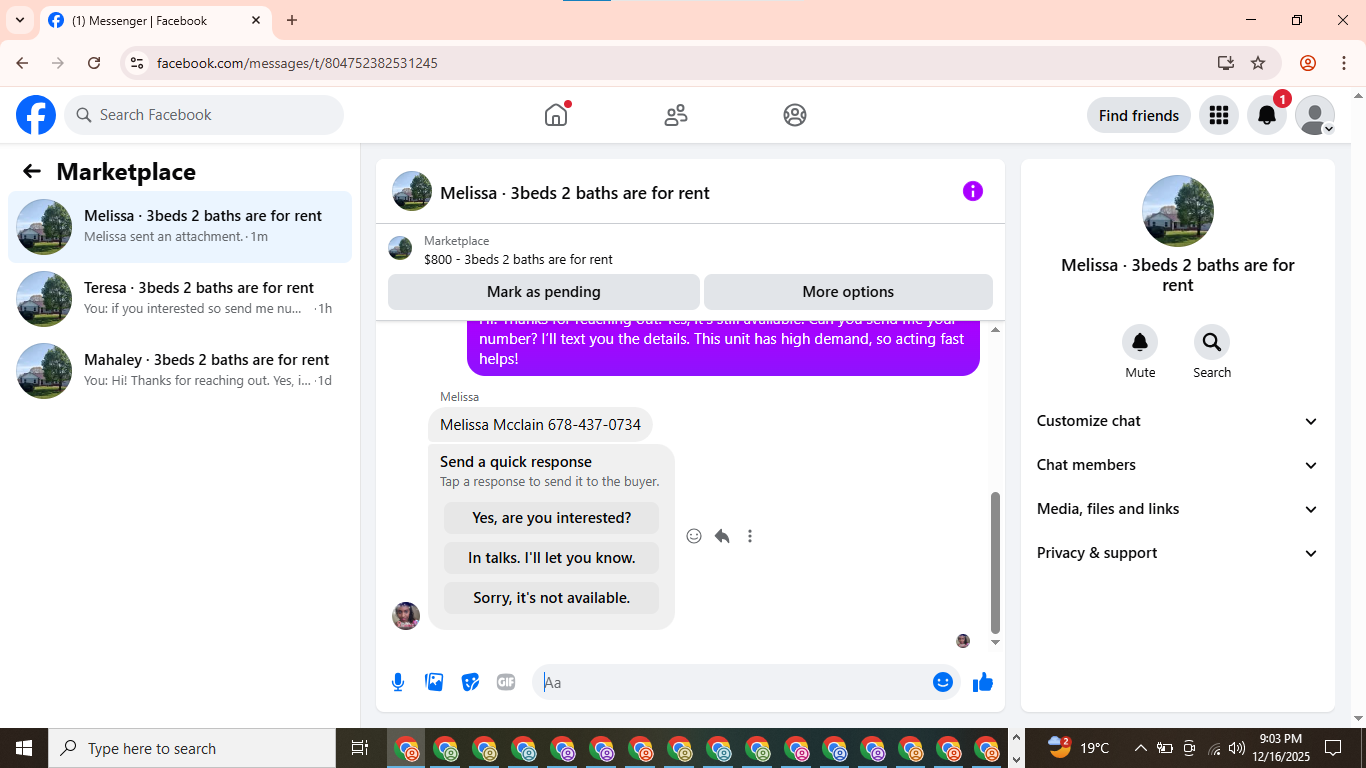Image resolution: width=1366 pixels, height=768 pixels.
Task: Open the emoji picker in message box
Action: pos(942,682)
